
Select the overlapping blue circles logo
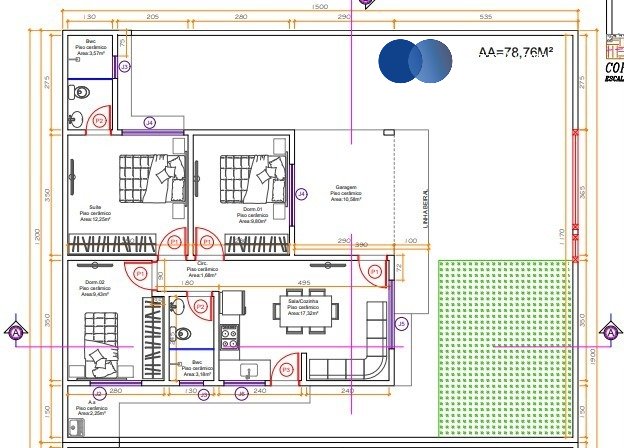click(x=415, y=61)
